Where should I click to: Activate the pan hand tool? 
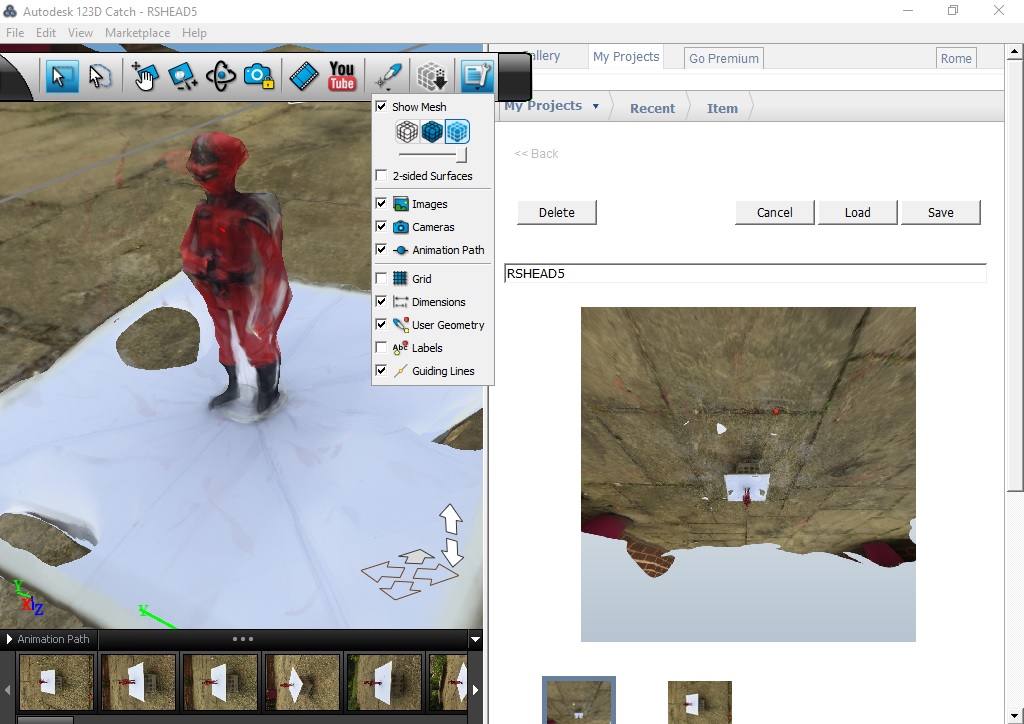coord(144,76)
